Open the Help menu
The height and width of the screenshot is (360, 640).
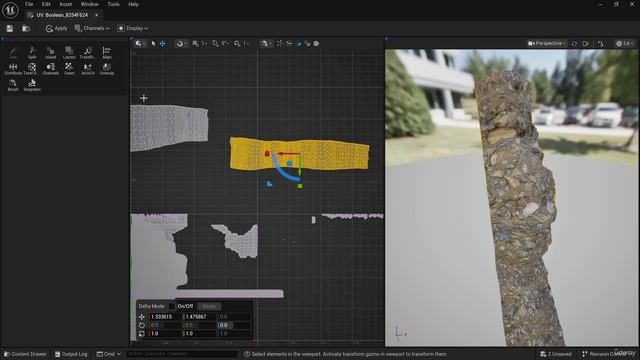[133, 4]
